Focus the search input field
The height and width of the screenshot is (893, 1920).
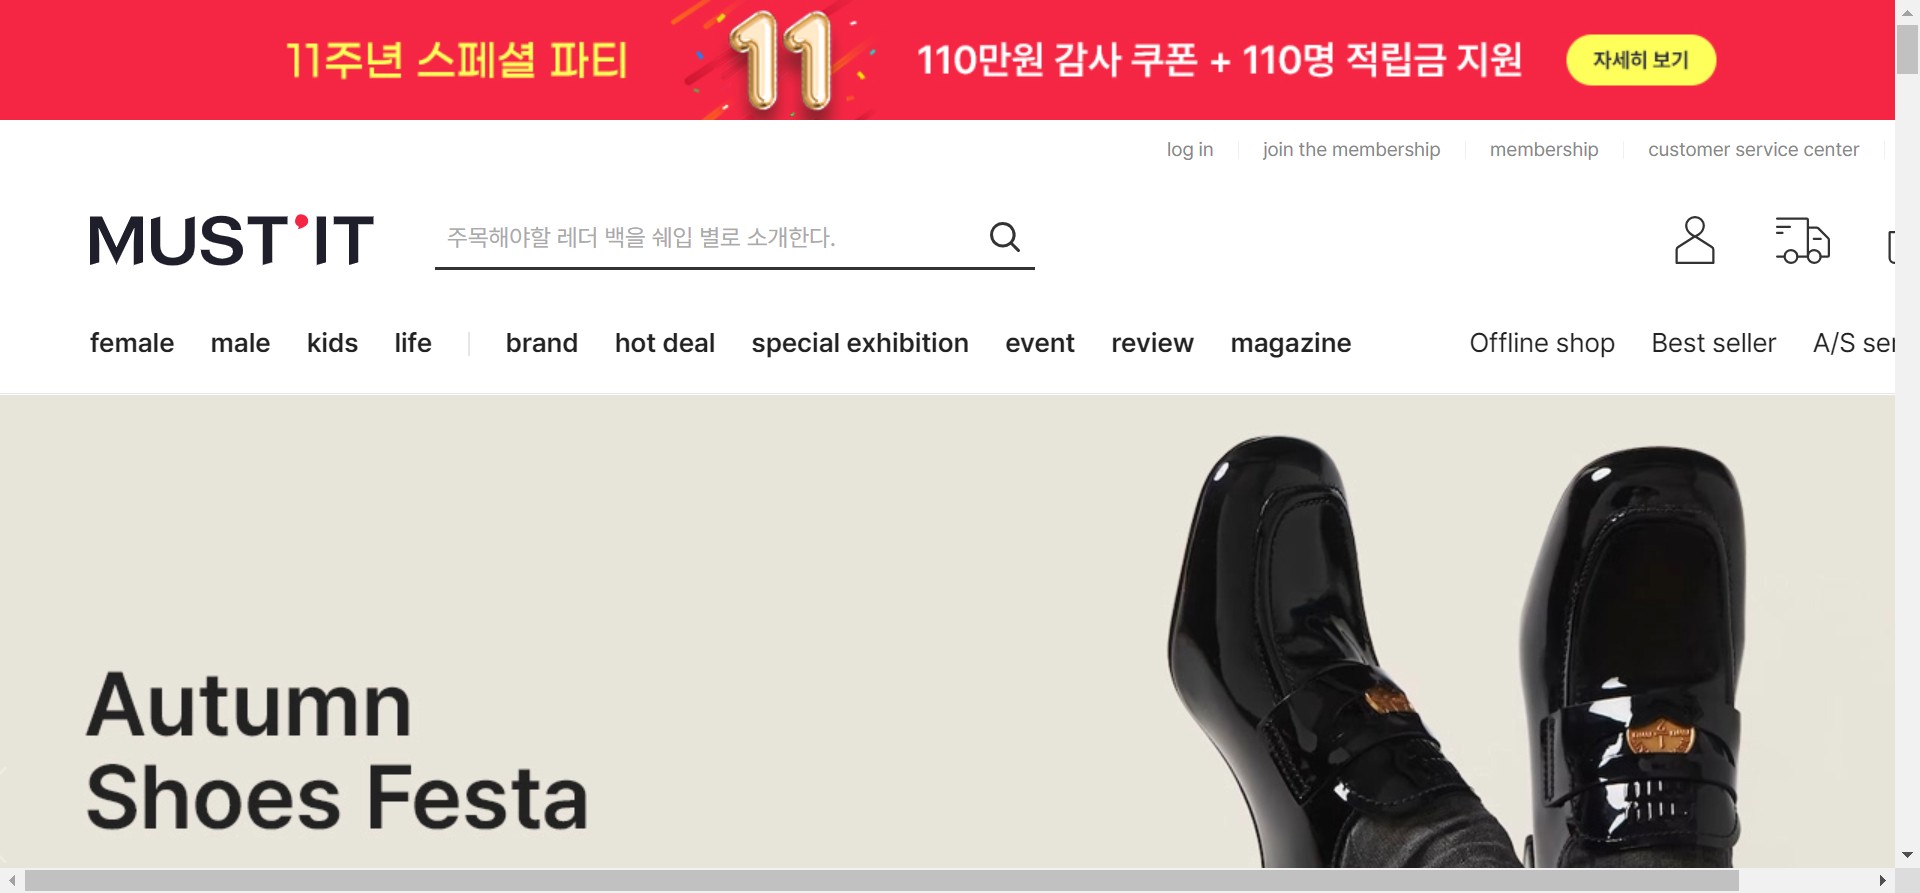pos(710,238)
